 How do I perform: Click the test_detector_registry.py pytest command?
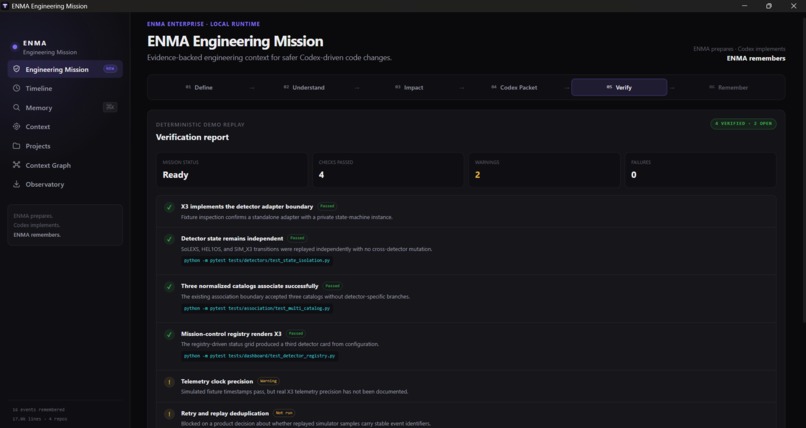click(260, 356)
